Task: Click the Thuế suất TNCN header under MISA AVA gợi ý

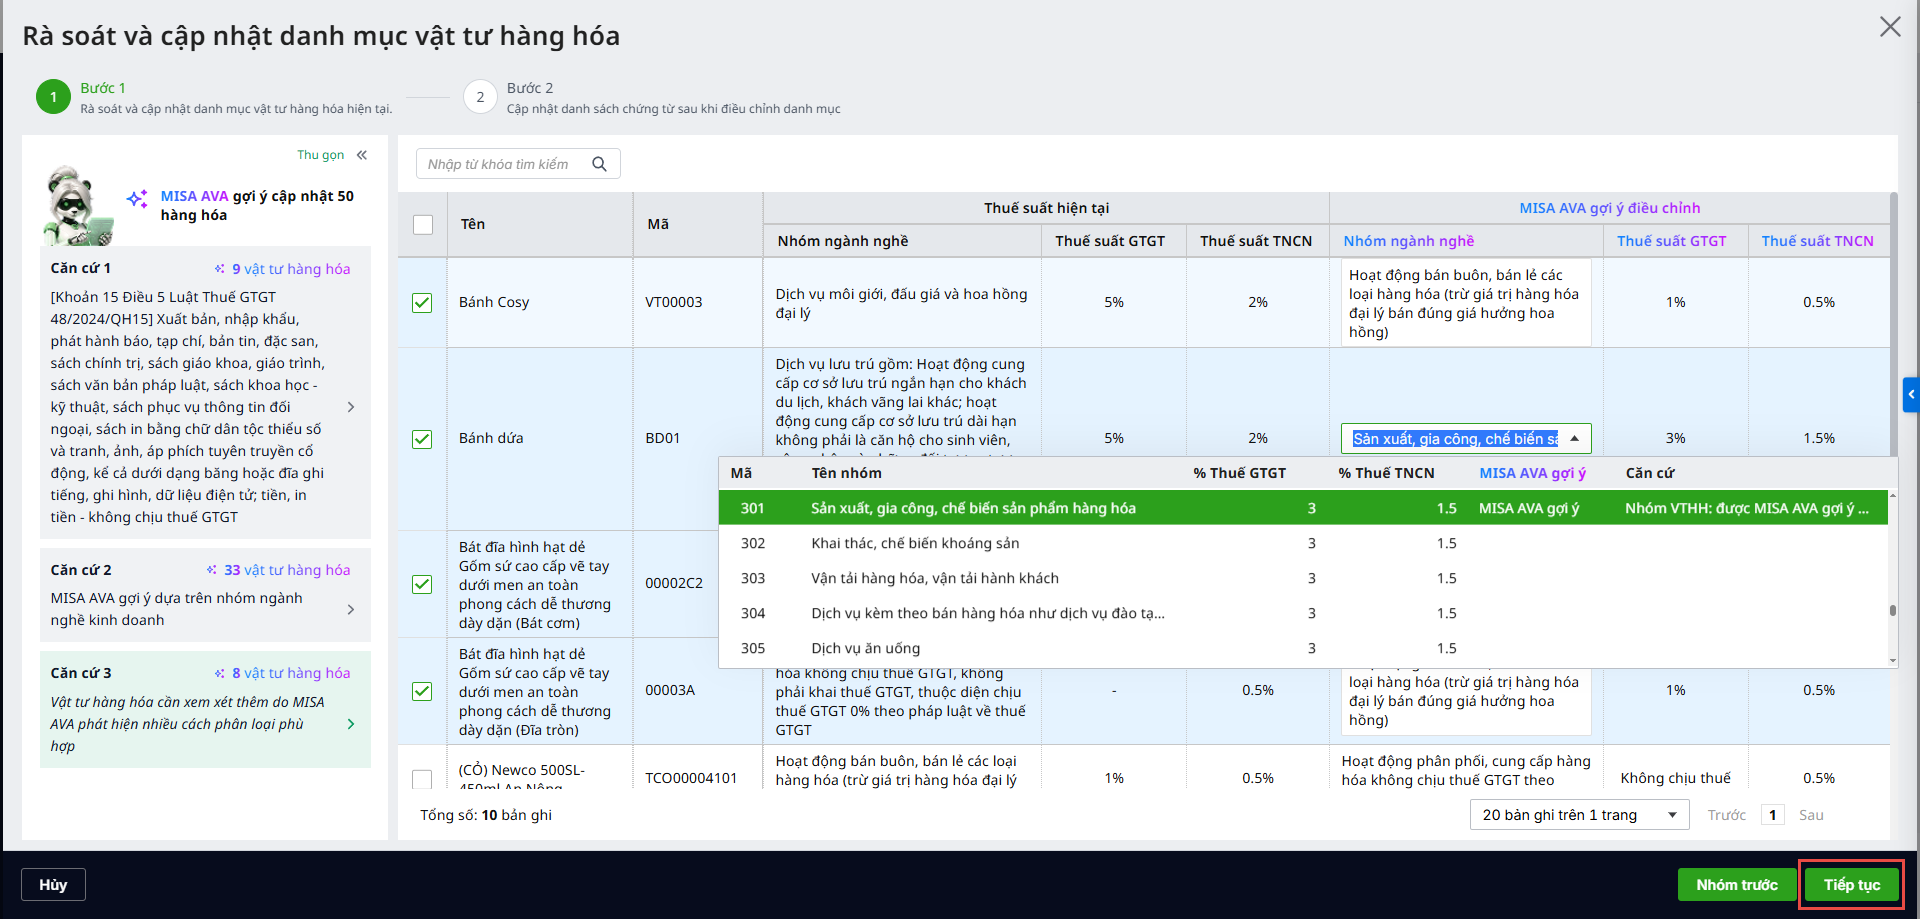Action: coord(1817,241)
